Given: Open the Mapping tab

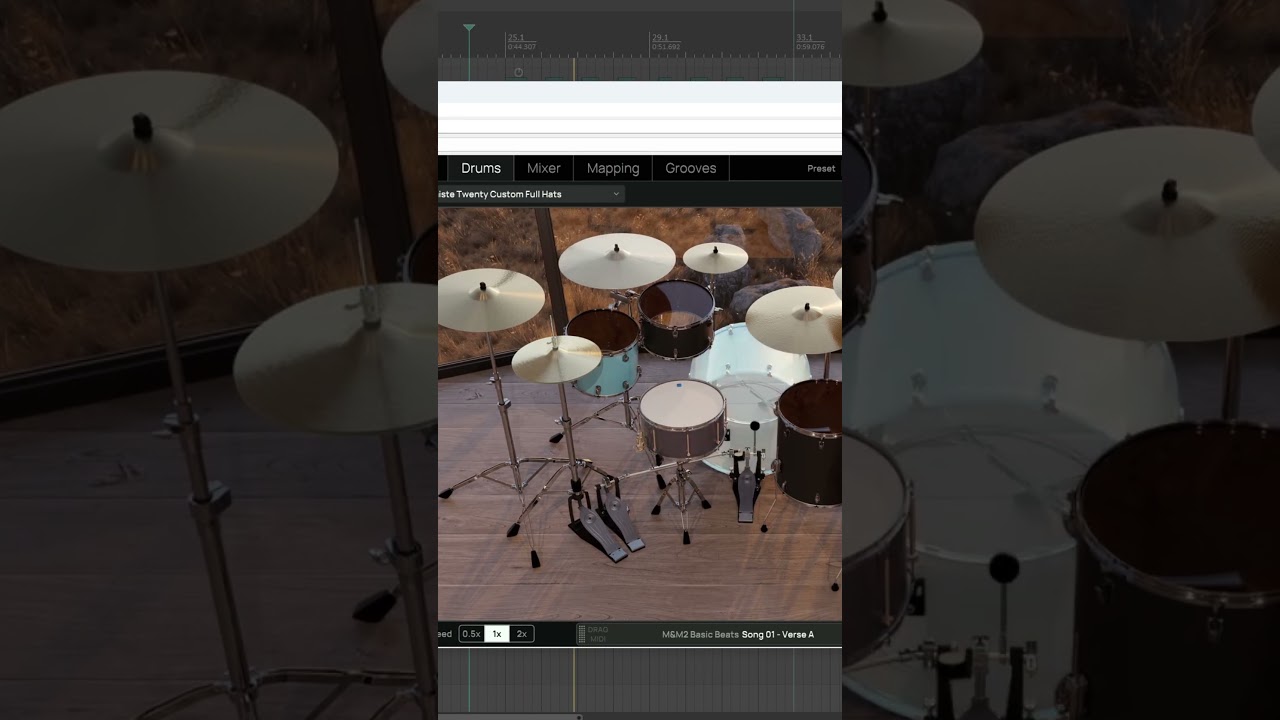Looking at the screenshot, I should pos(613,168).
